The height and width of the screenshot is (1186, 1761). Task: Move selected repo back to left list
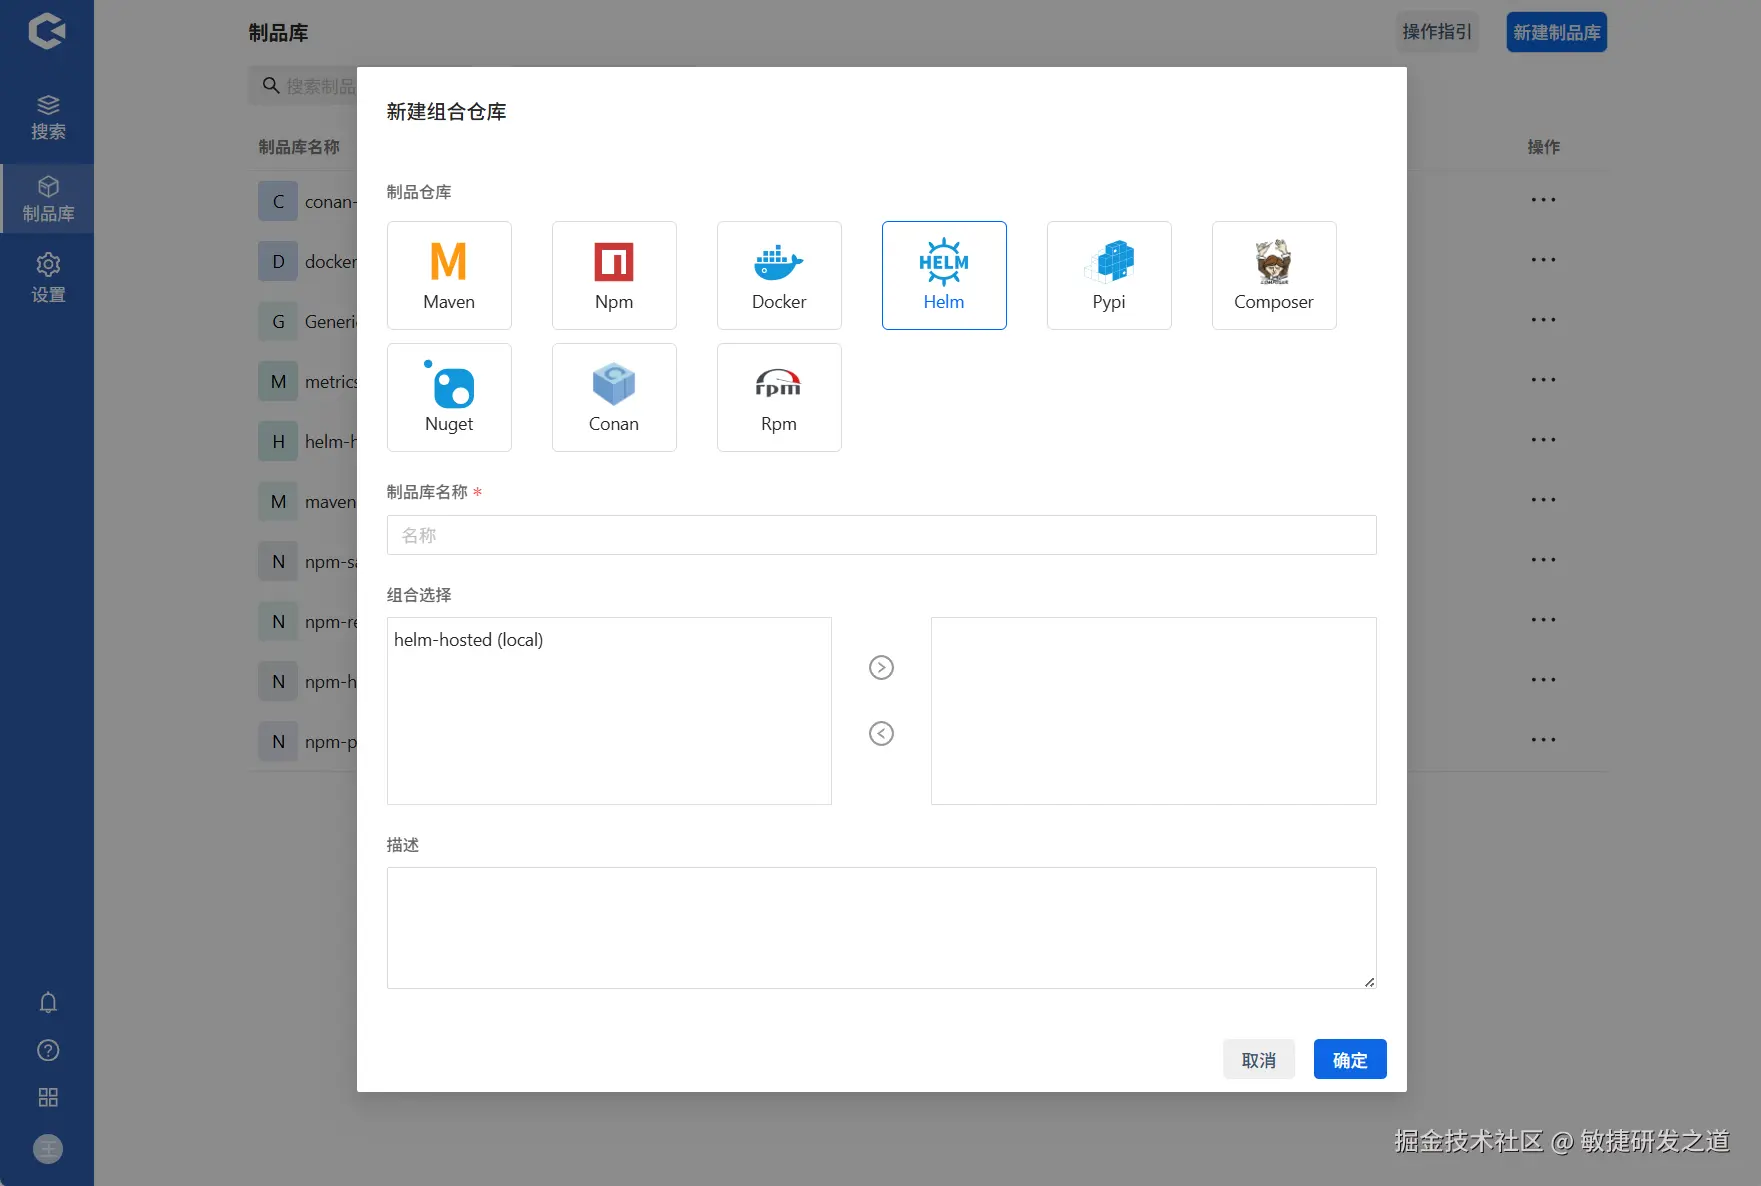(881, 733)
